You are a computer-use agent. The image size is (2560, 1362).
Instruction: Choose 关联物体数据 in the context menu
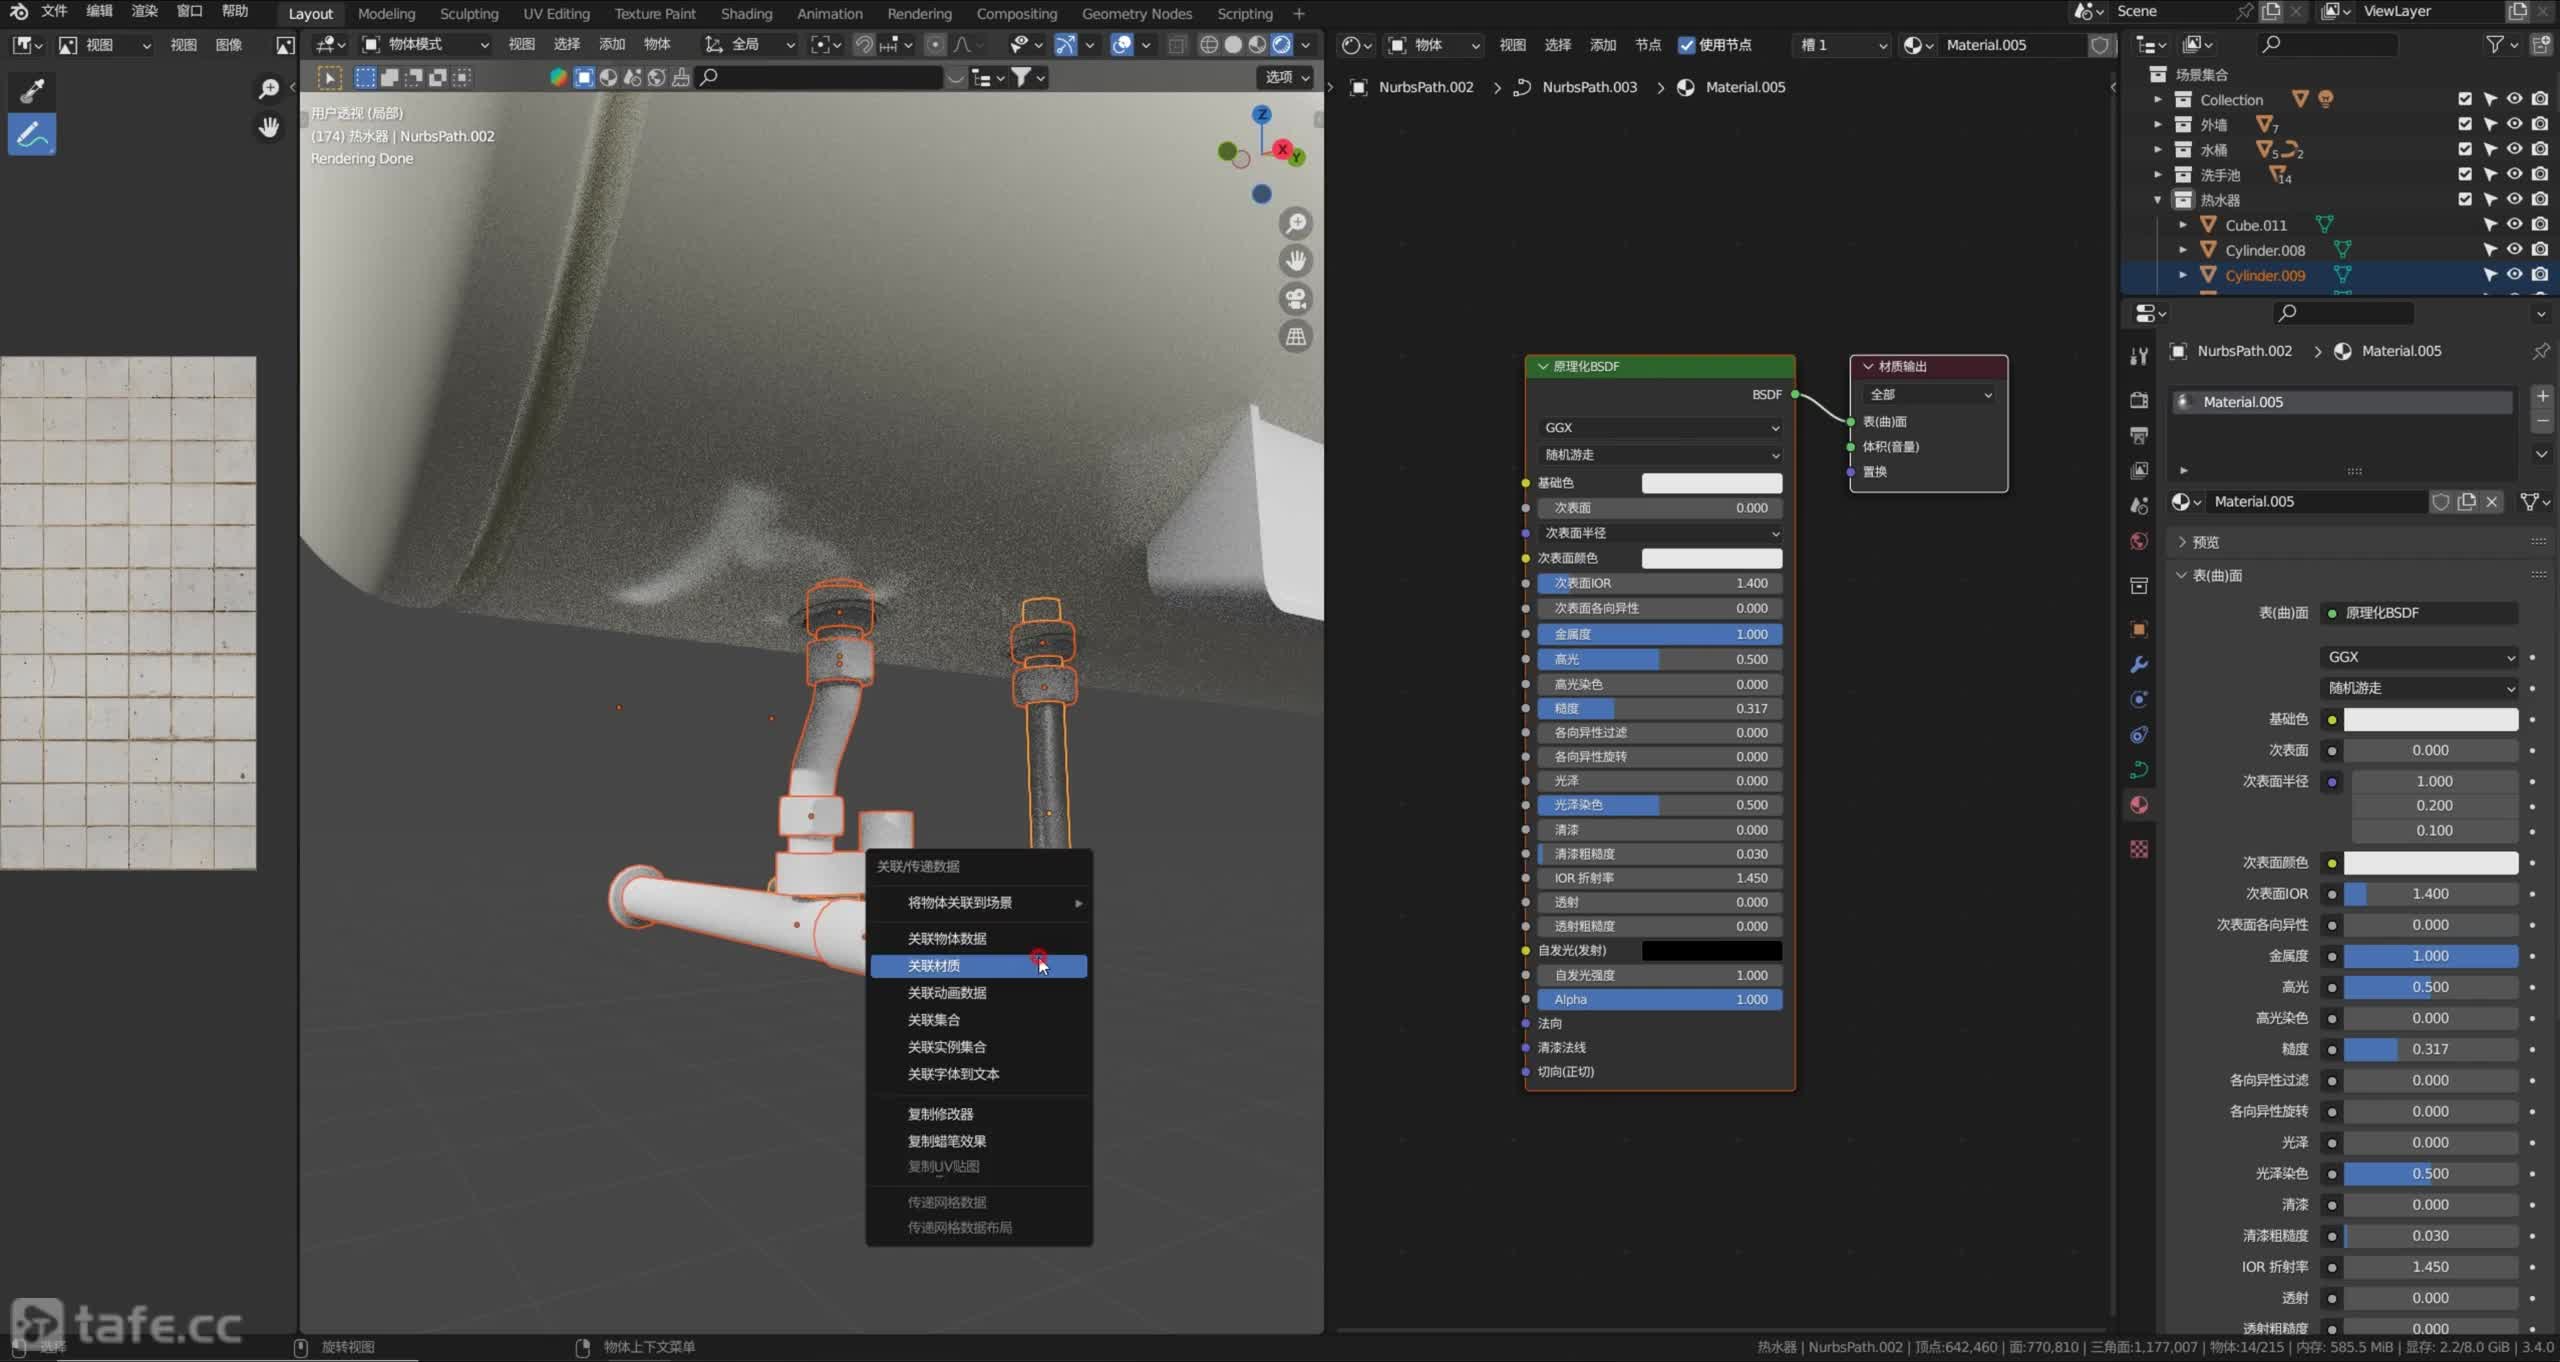pyautogui.click(x=978, y=939)
